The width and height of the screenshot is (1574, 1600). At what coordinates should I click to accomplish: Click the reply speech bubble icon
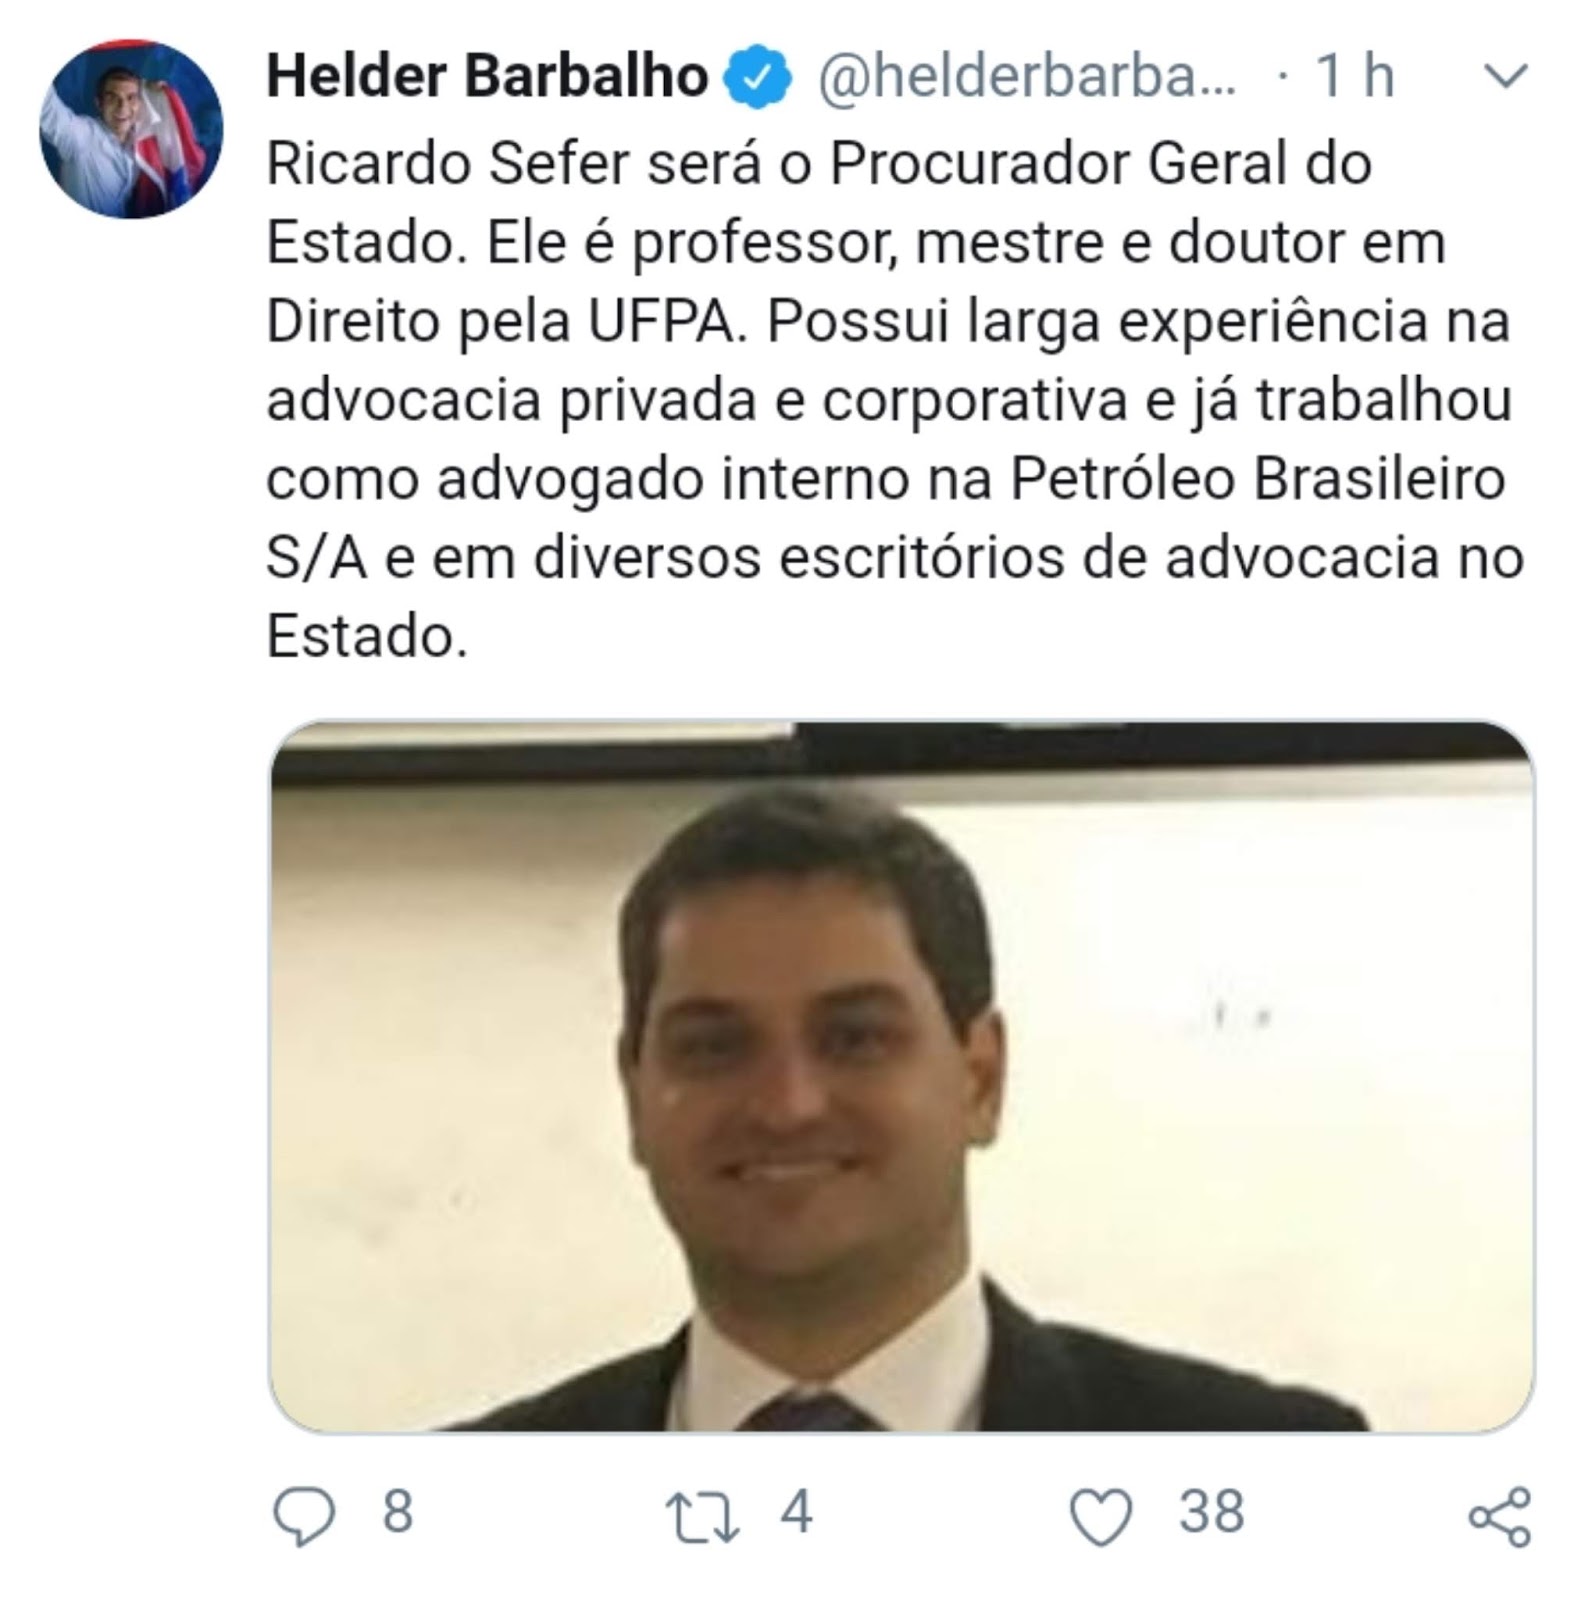point(304,1516)
